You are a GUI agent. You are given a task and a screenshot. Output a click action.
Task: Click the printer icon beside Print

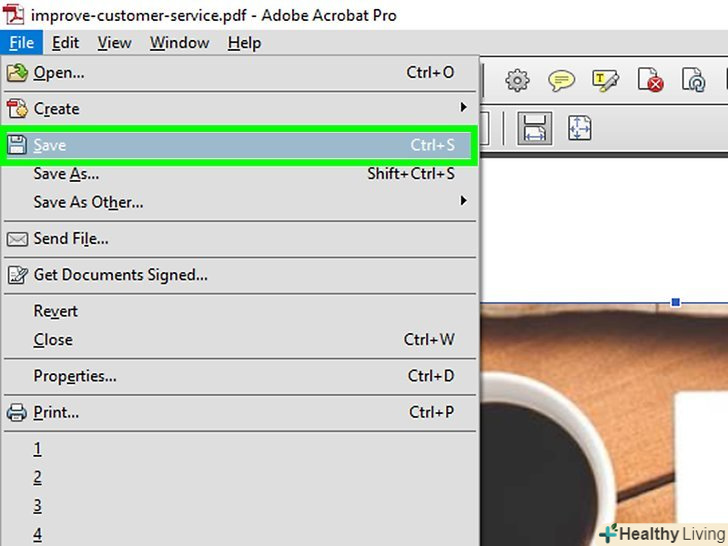(17, 412)
